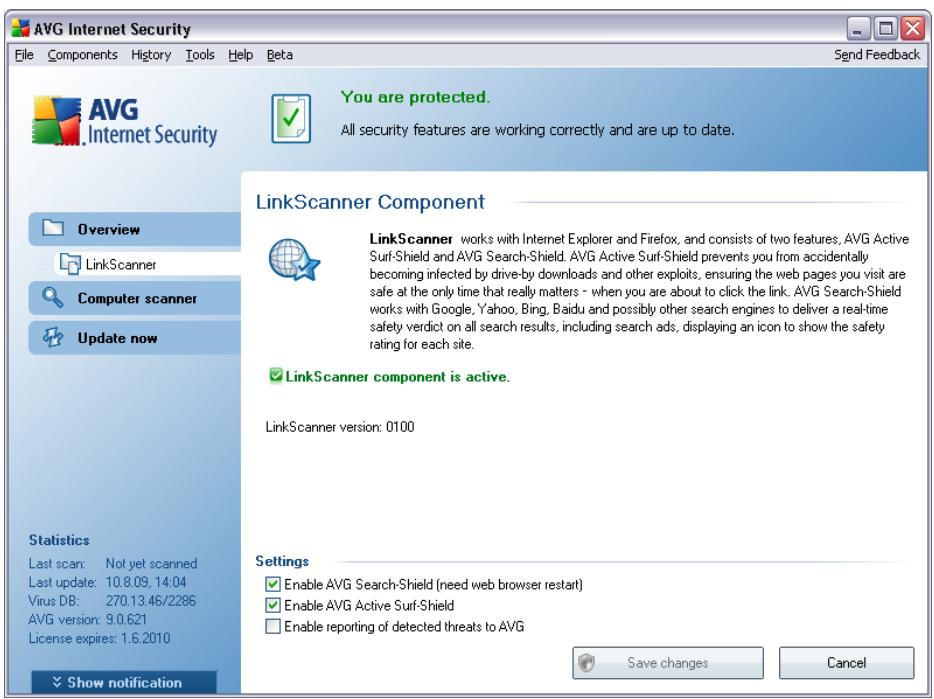Click Update now

click(x=135, y=338)
